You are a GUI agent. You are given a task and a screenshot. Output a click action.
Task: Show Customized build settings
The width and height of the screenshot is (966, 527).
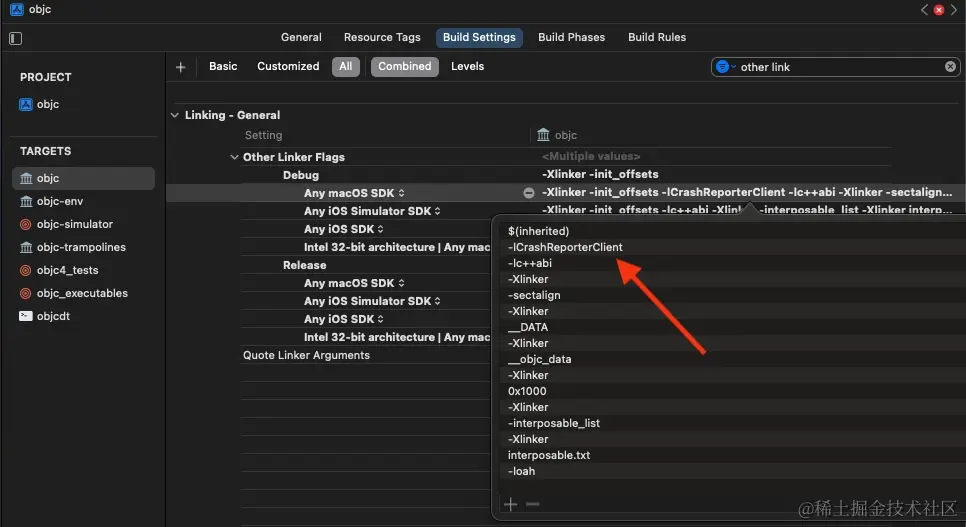(288, 66)
